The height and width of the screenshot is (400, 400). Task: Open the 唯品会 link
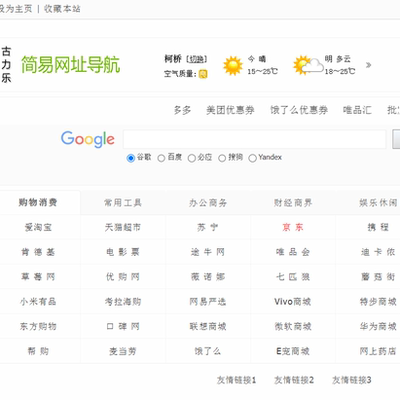tap(293, 252)
